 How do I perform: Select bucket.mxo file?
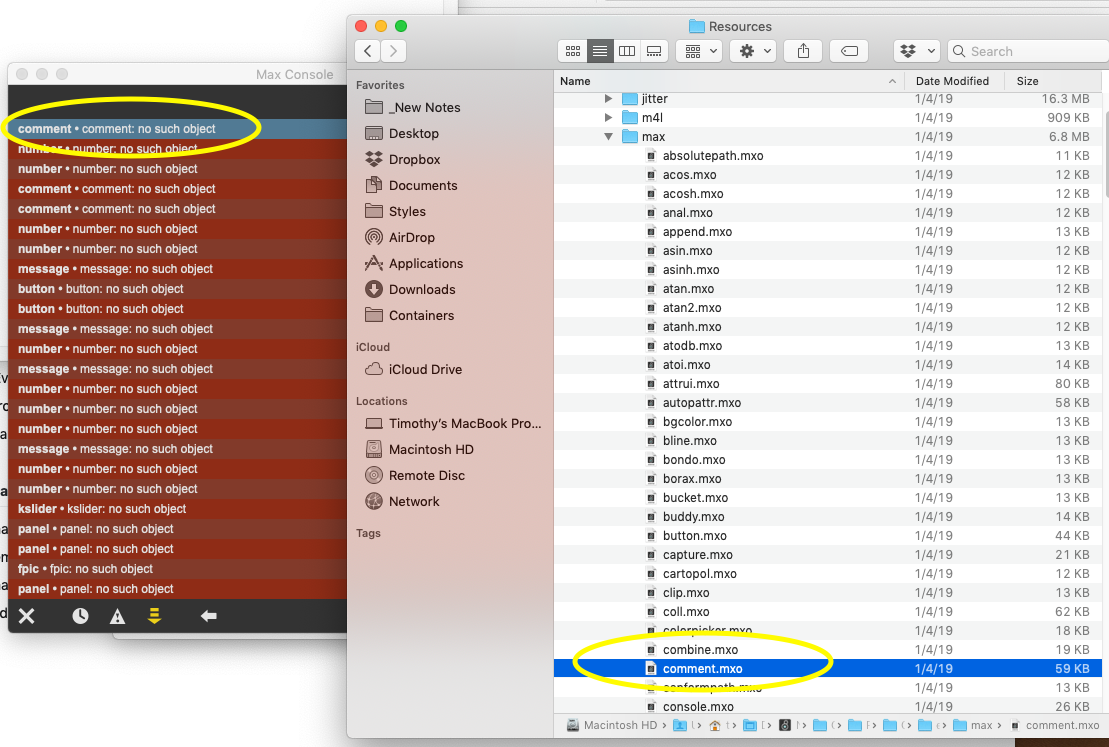click(828, 498)
